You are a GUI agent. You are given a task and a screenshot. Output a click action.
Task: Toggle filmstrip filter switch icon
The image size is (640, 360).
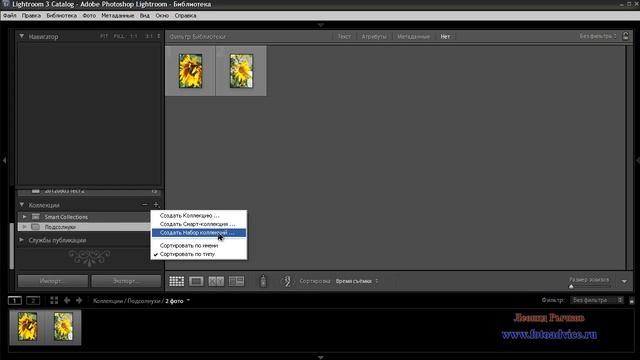click(x=631, y=301)
